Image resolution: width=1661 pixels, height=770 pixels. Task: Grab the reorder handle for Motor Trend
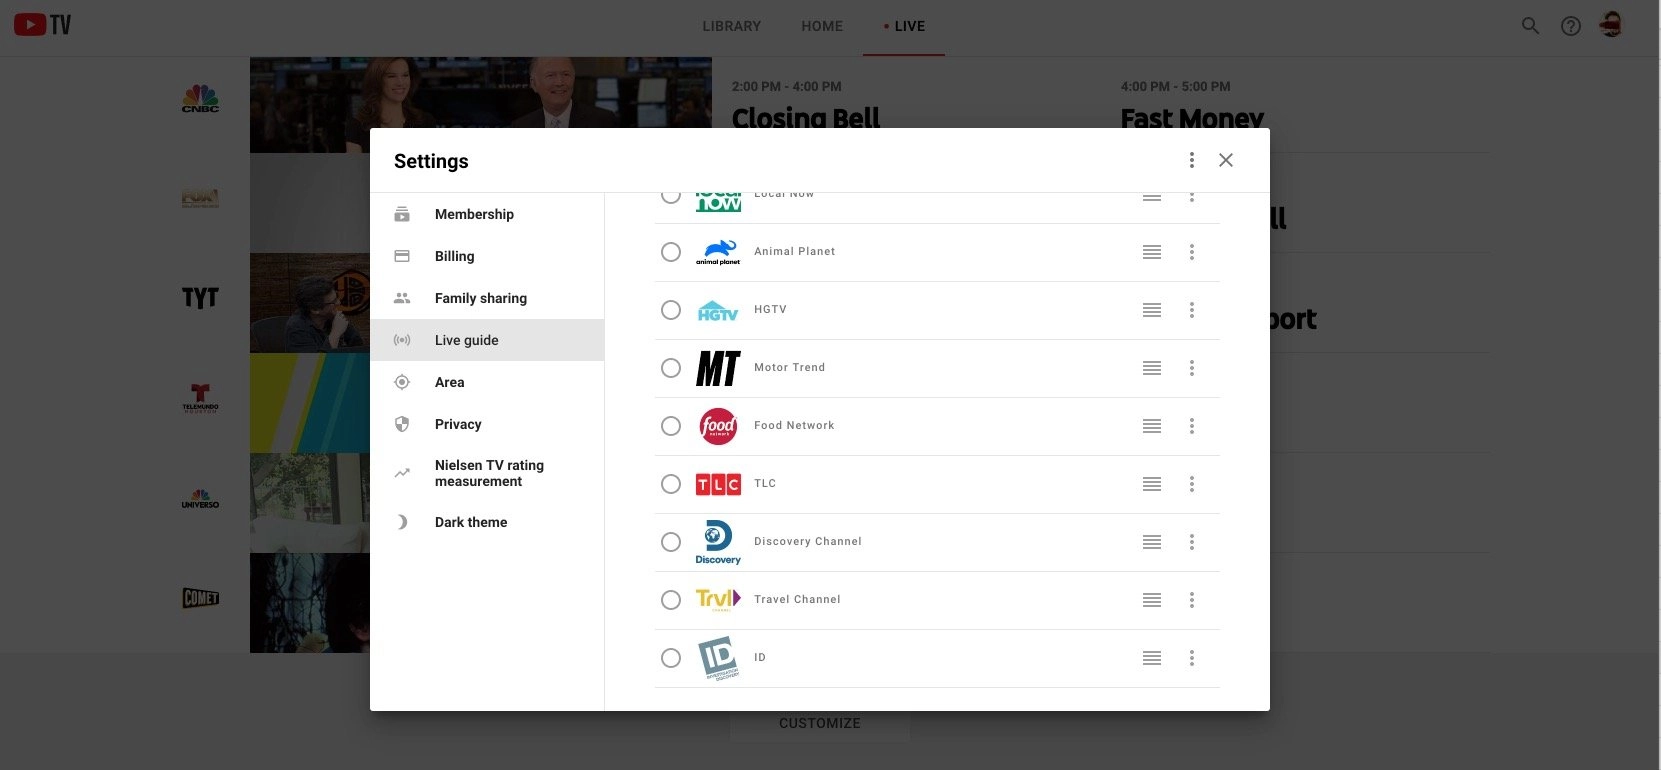tap(1152, 368)
